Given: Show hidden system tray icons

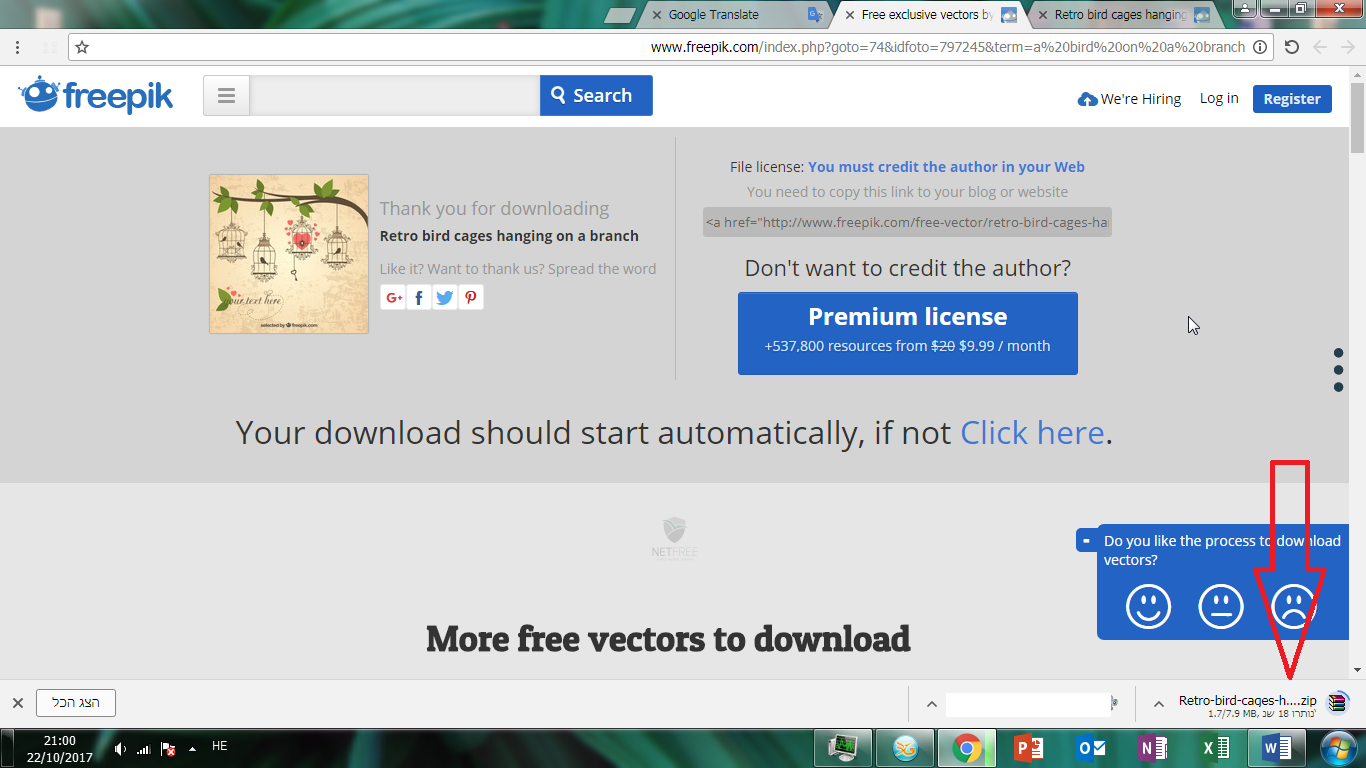Looking at the screenshot, I should pos(192,748).
